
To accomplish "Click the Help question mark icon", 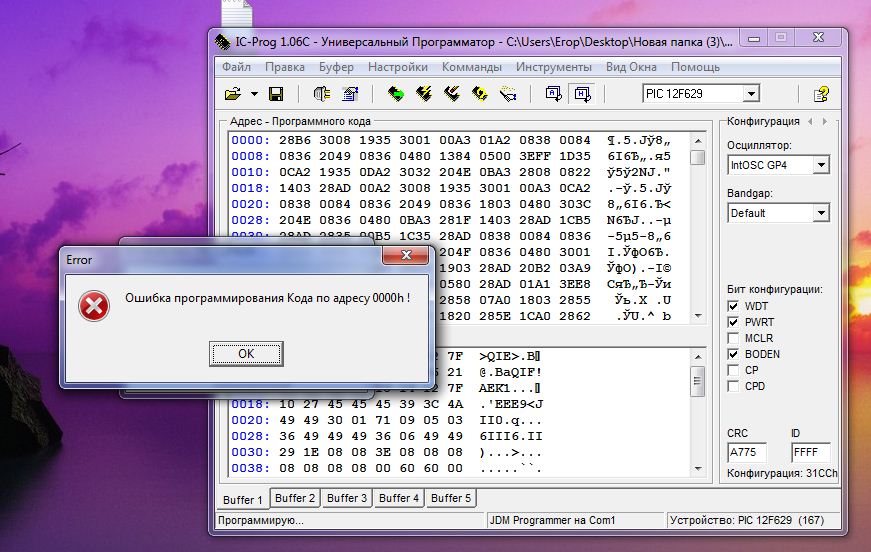I will (821, 94).
